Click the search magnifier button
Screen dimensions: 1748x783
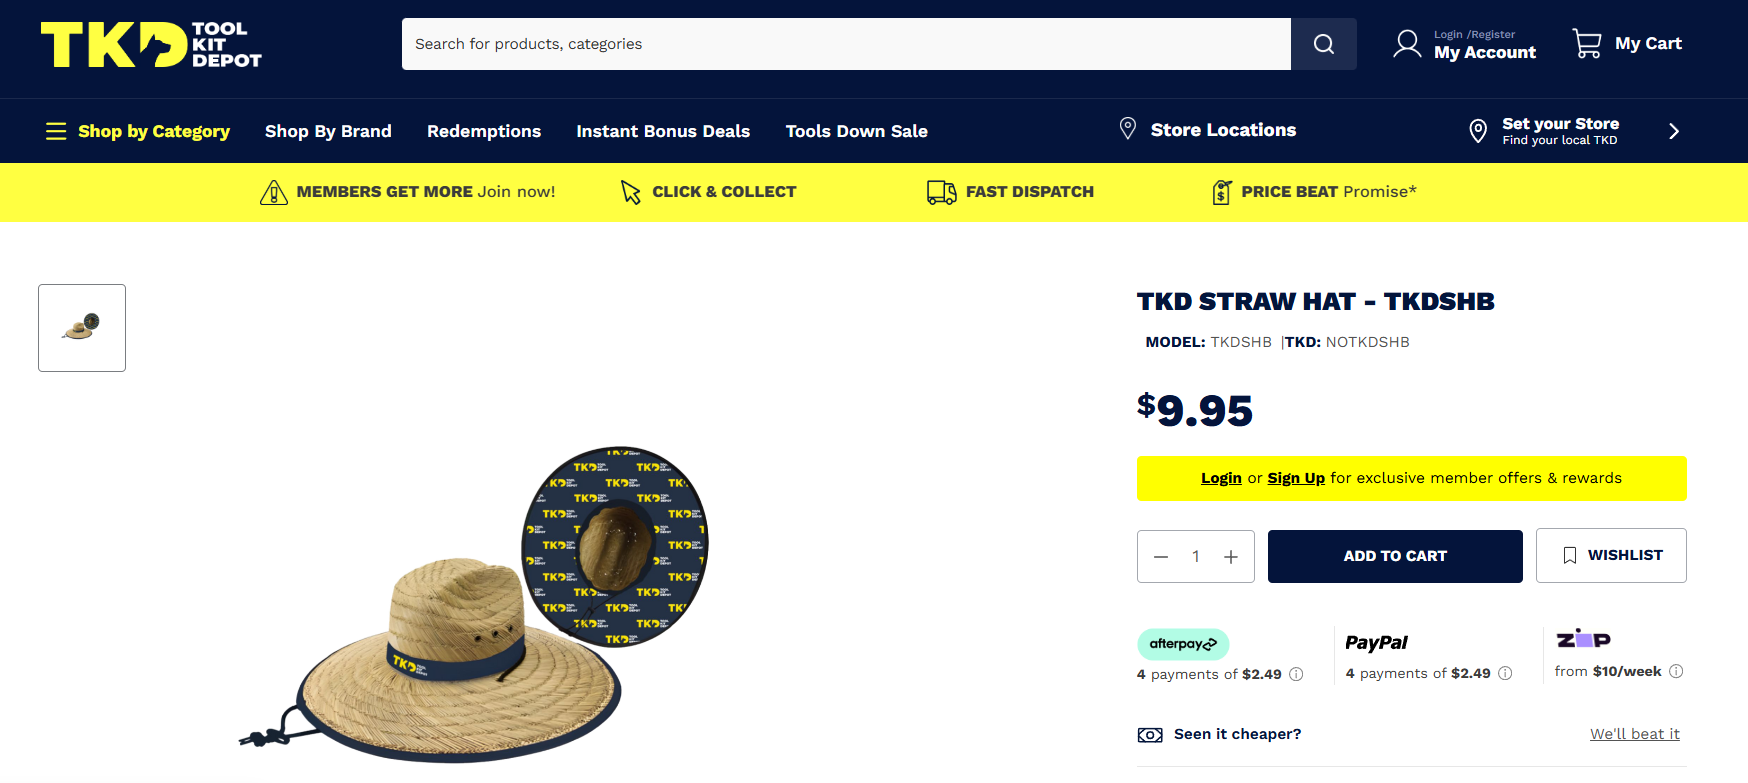pos(1323,44)
